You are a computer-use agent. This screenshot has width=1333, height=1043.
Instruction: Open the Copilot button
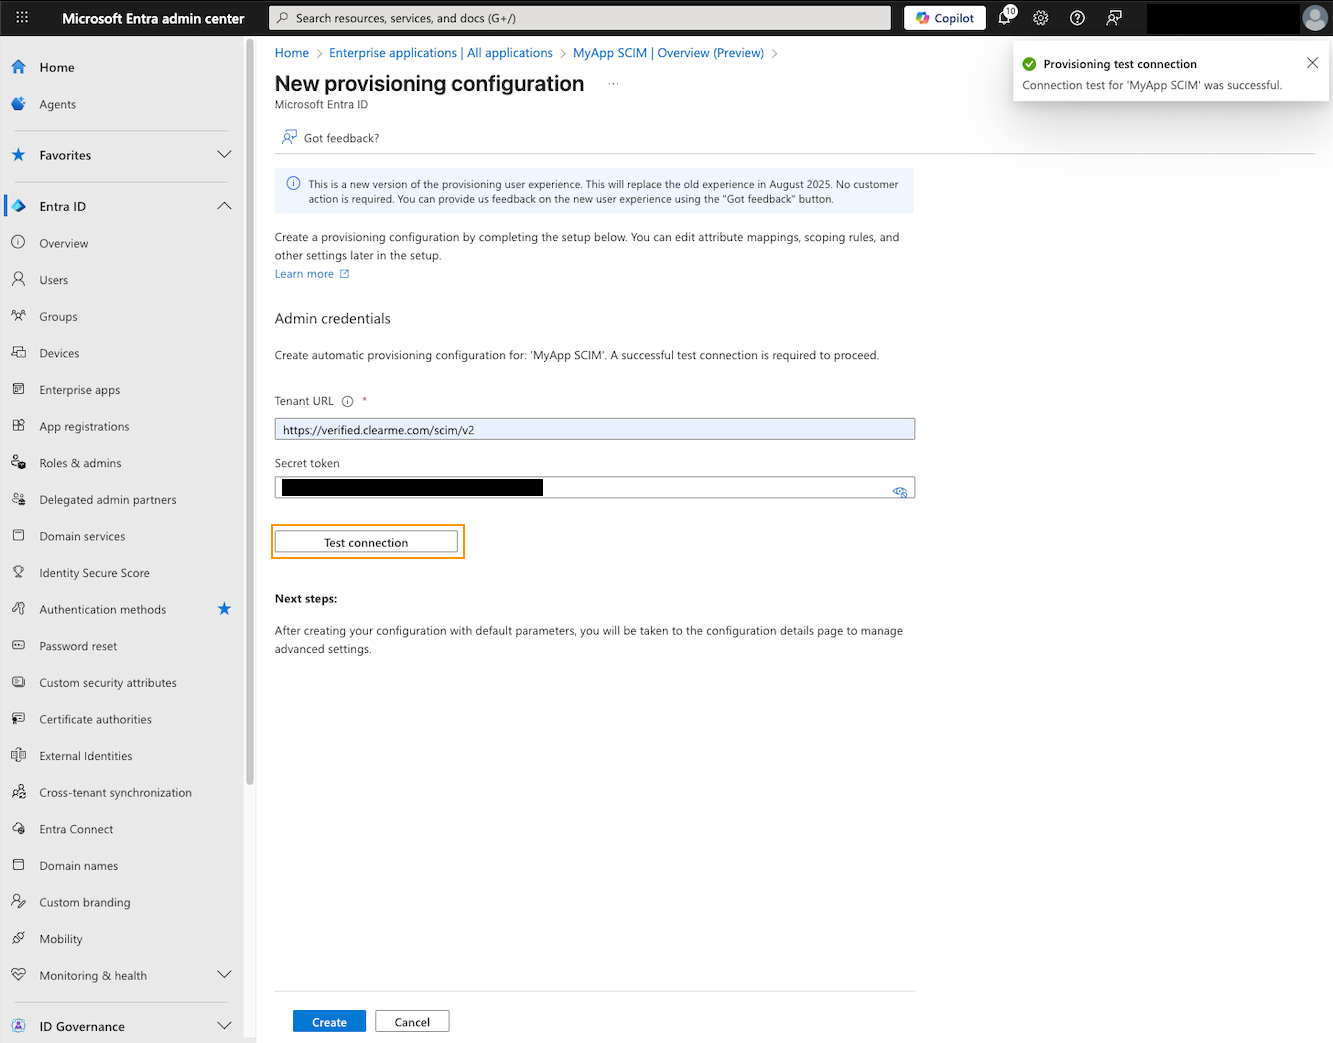[x=945, y=18]
